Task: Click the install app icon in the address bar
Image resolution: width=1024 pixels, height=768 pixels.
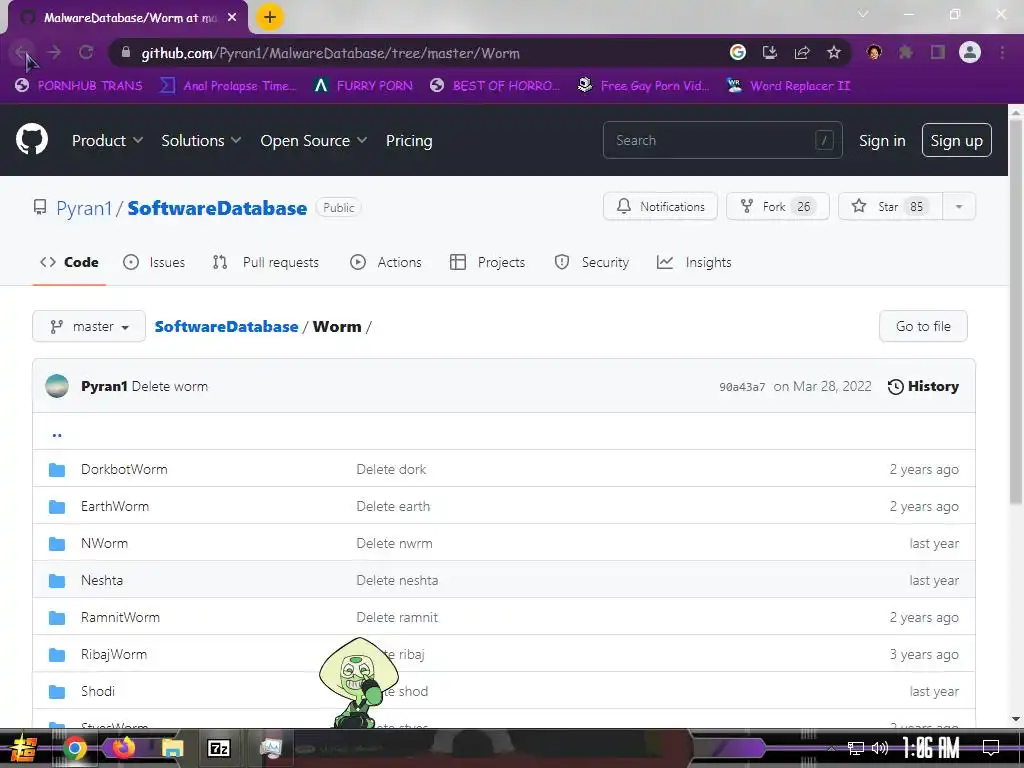Action: click(770, 52)
